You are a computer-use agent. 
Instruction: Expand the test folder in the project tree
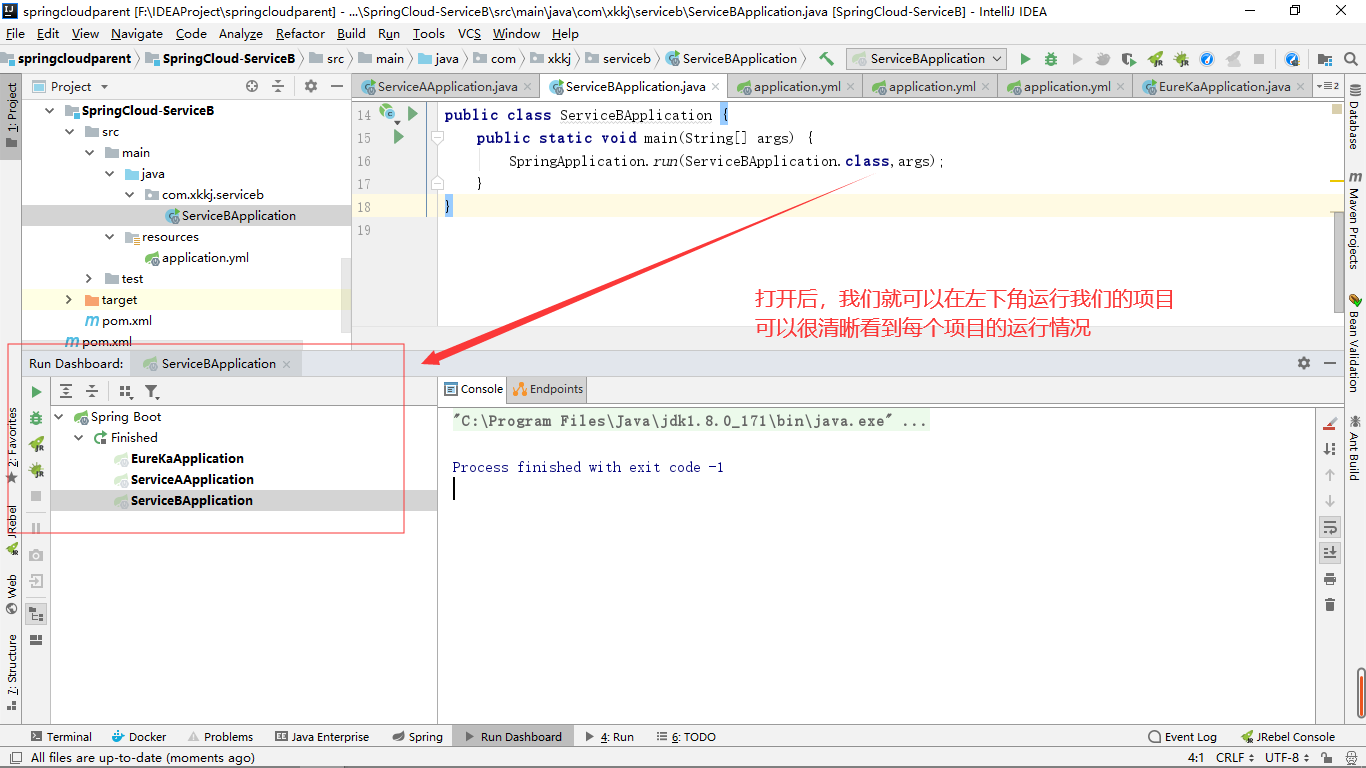pos(89,279)
